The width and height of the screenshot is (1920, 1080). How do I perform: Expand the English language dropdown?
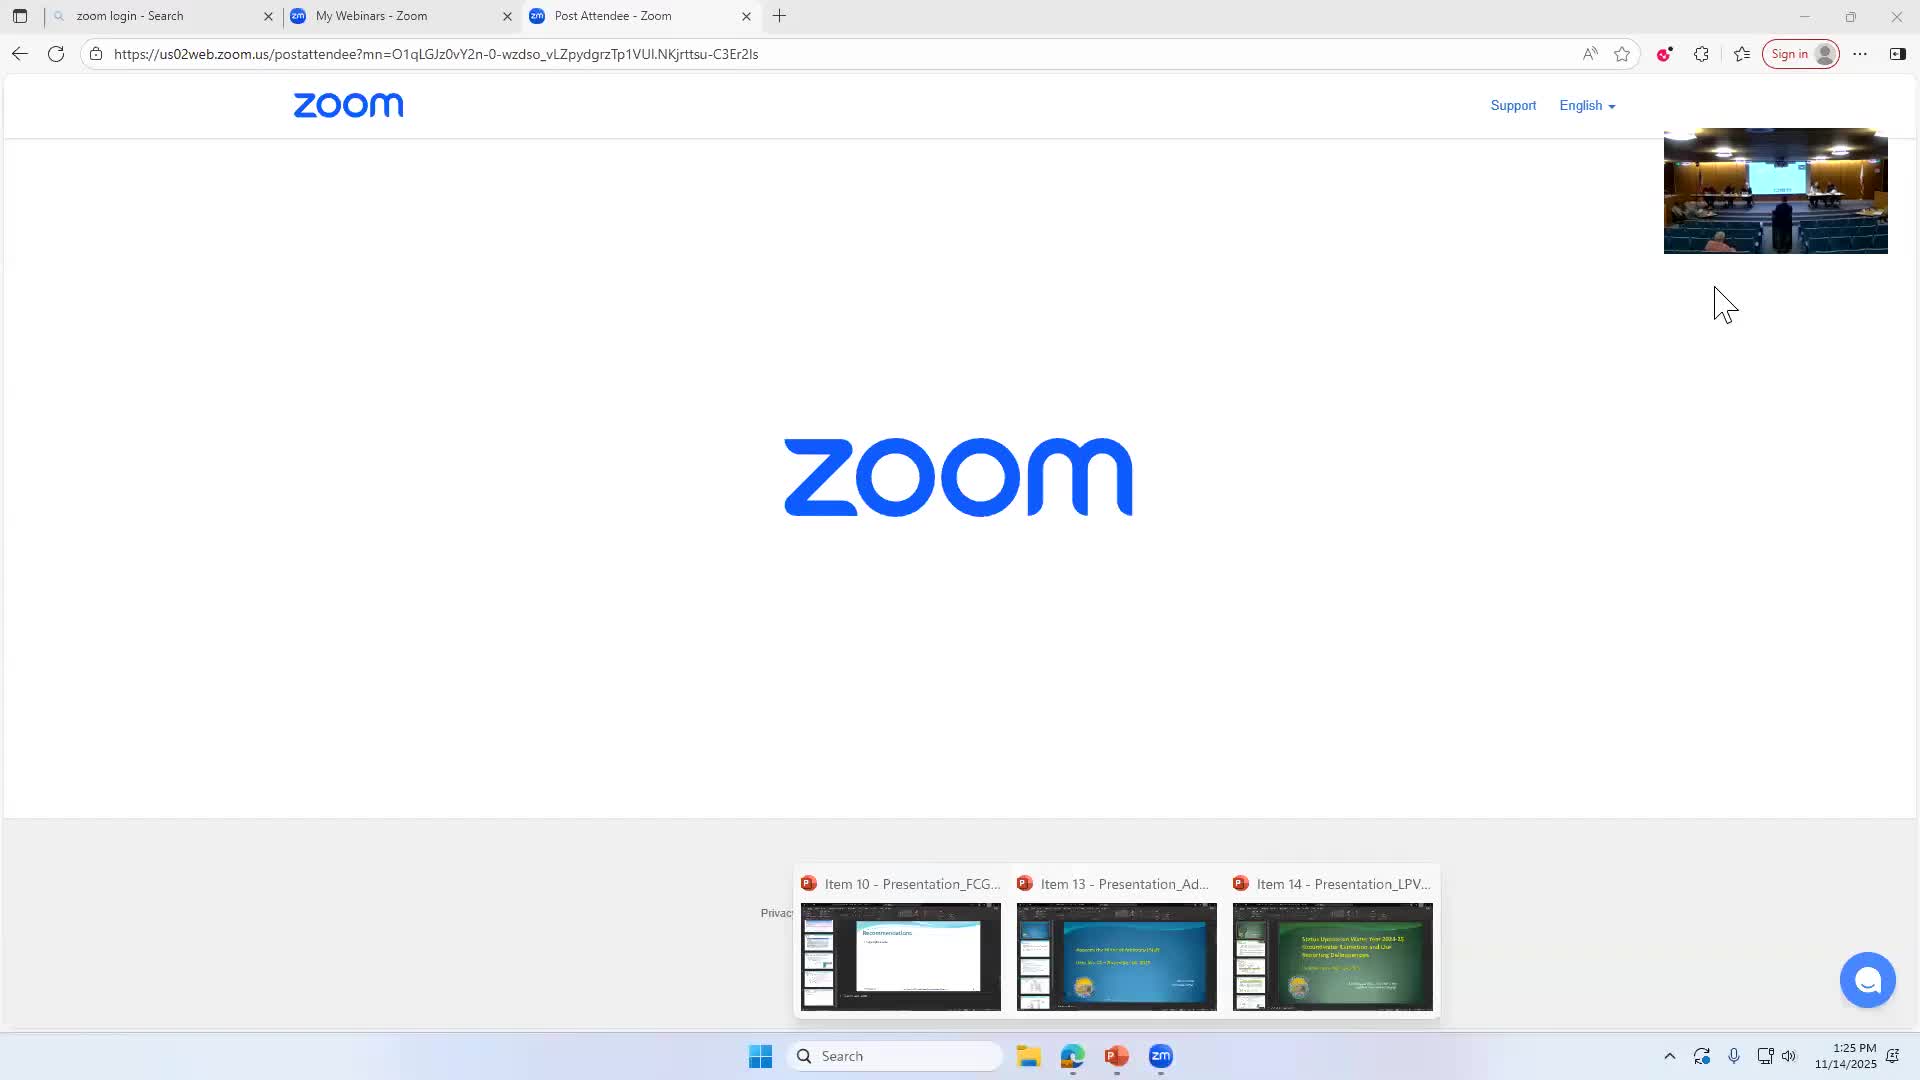tap(1587, 105)
